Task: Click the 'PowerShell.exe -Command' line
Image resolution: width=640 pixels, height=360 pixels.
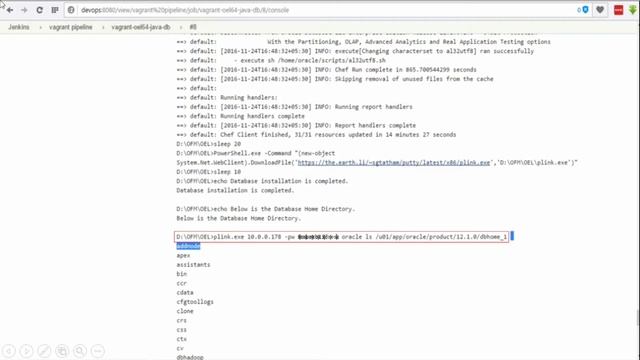Action: (x=256, y=153)
